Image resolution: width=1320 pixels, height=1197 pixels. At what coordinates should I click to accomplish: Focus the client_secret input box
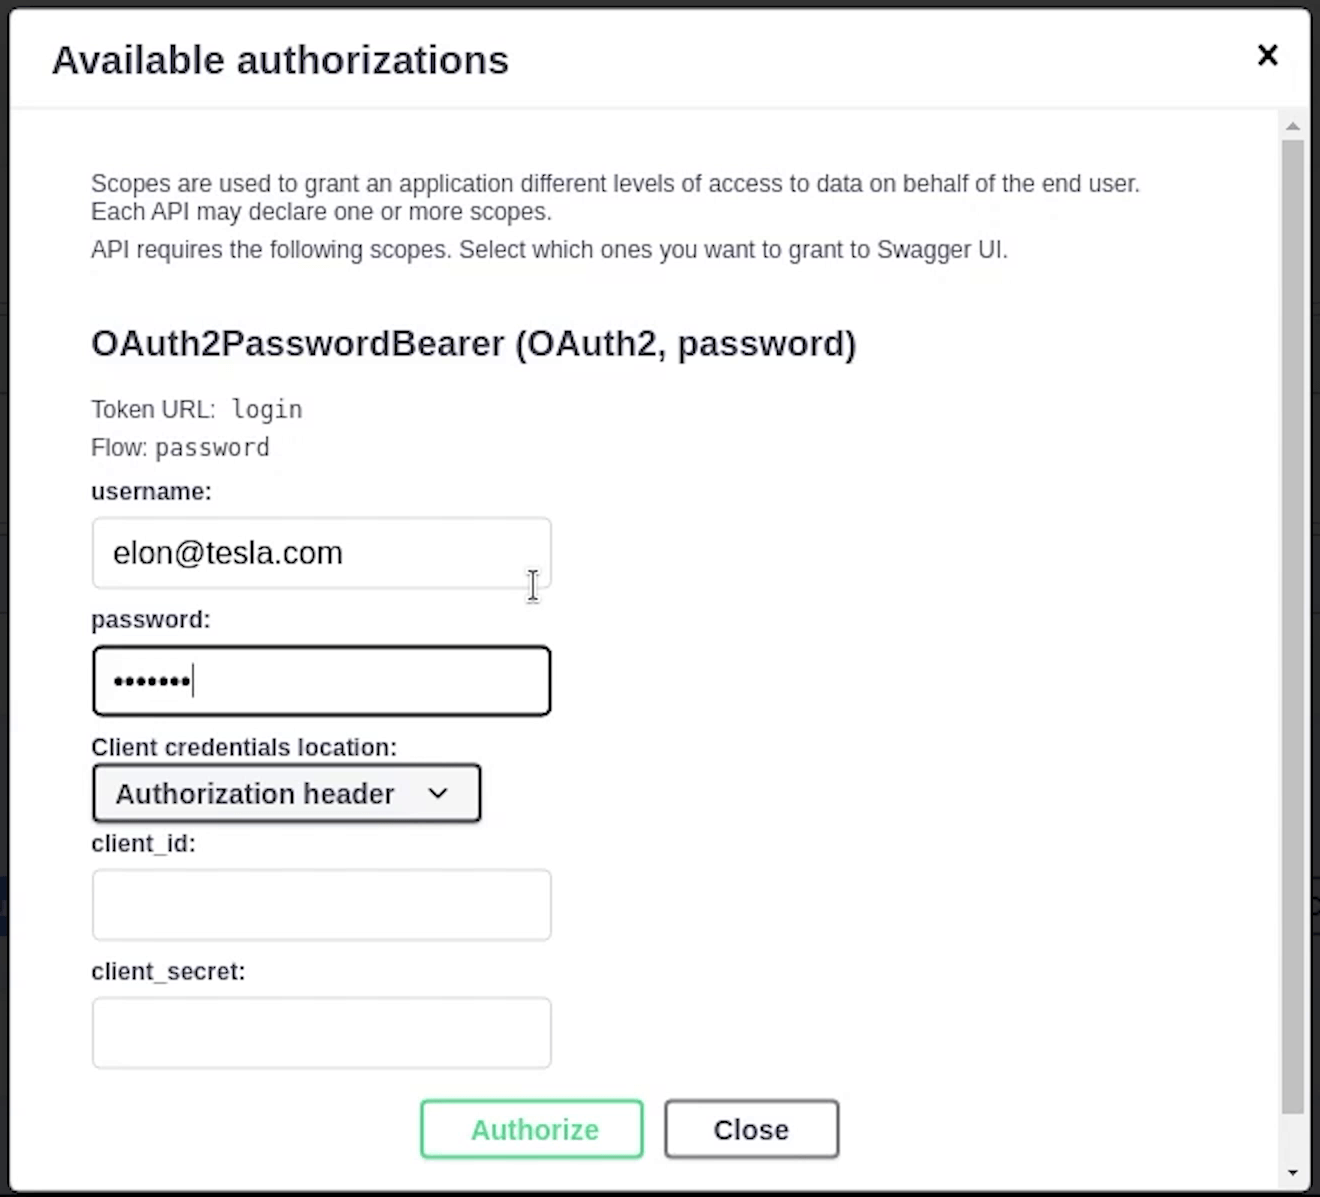click(x=321, y=1033)
